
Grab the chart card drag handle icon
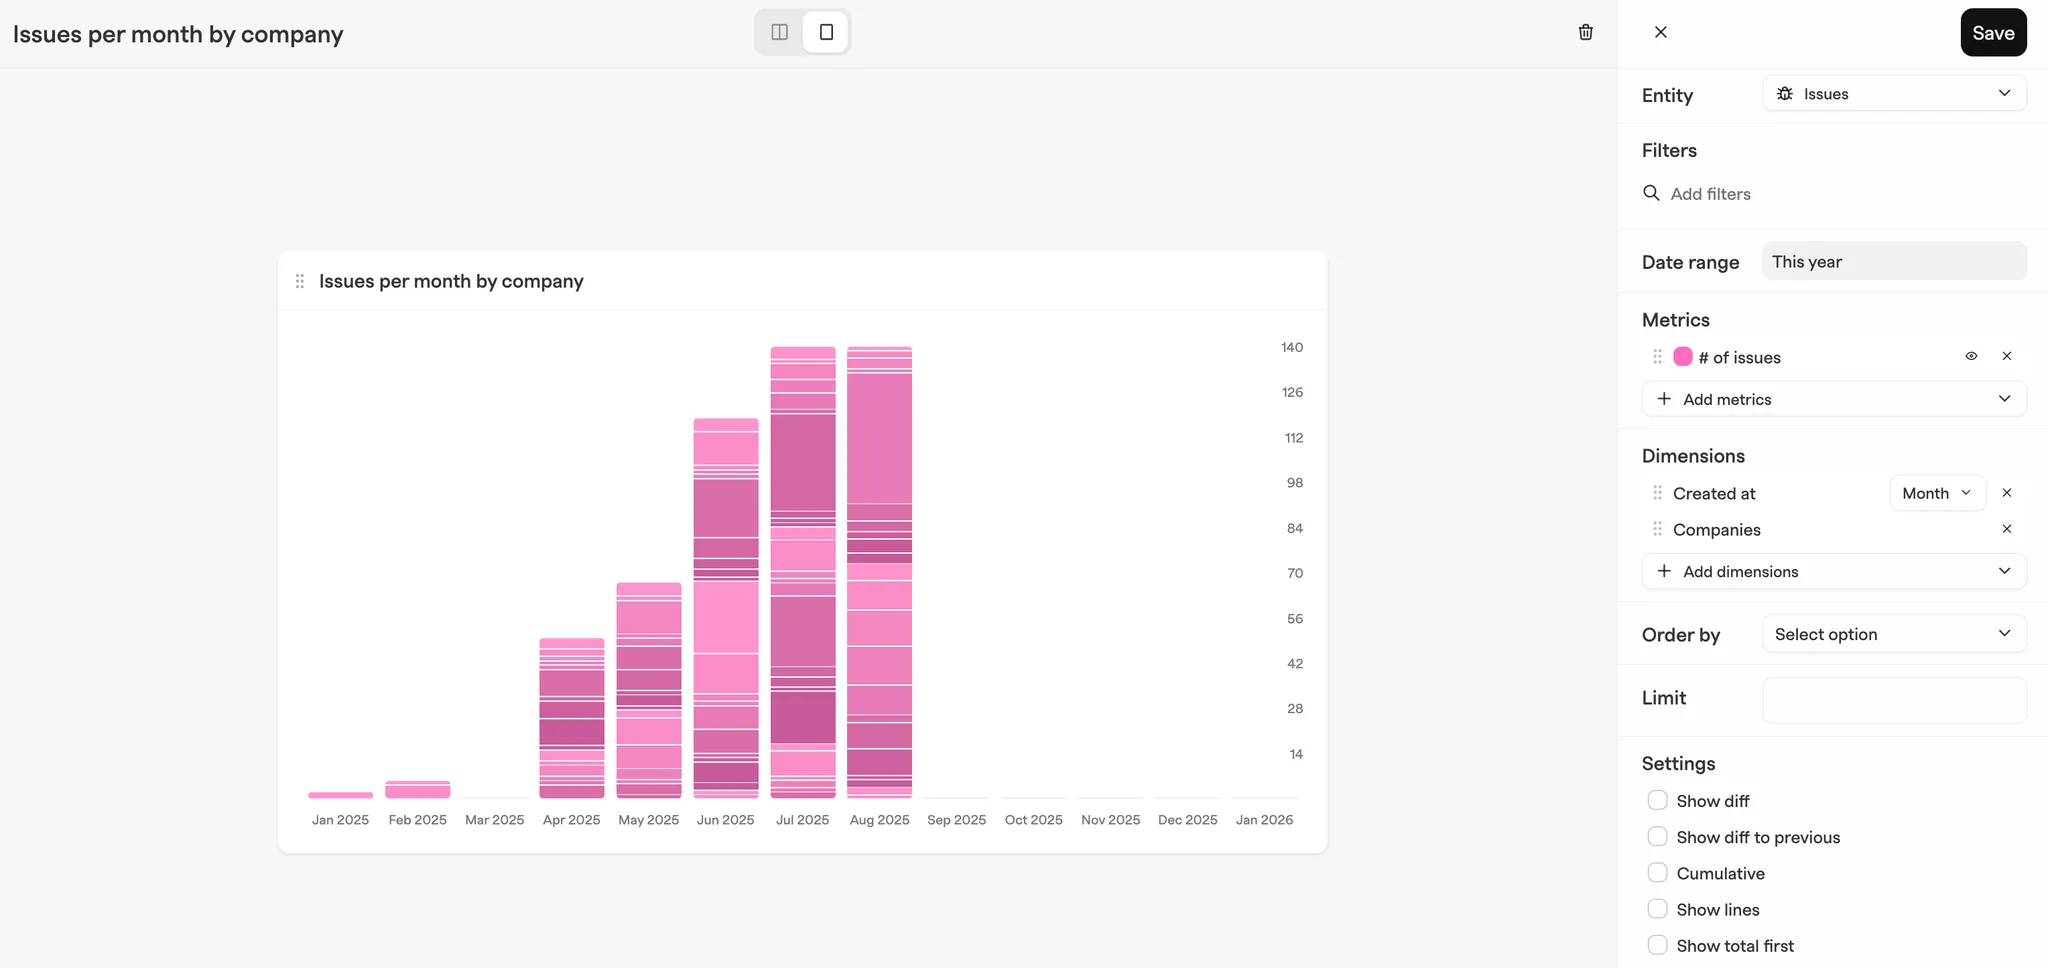[300, 281]
